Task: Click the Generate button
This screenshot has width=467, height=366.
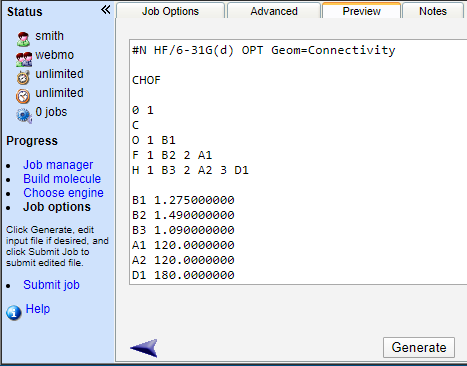Action: tap(419, 347)
